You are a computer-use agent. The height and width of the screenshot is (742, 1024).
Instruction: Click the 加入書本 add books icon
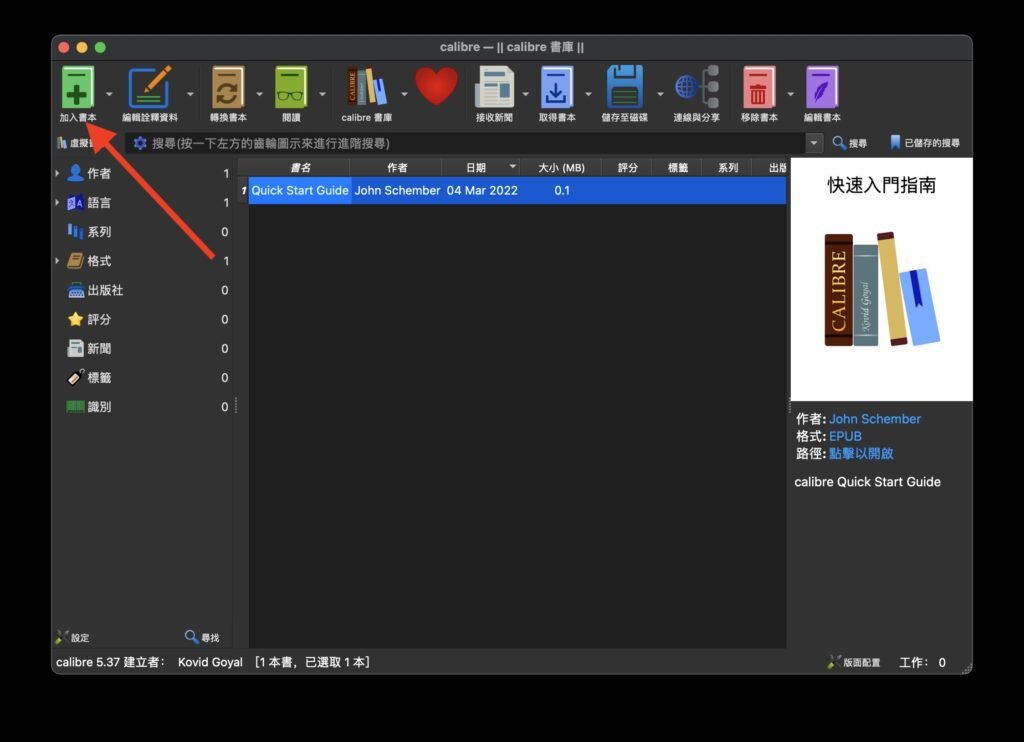(77, 88)
